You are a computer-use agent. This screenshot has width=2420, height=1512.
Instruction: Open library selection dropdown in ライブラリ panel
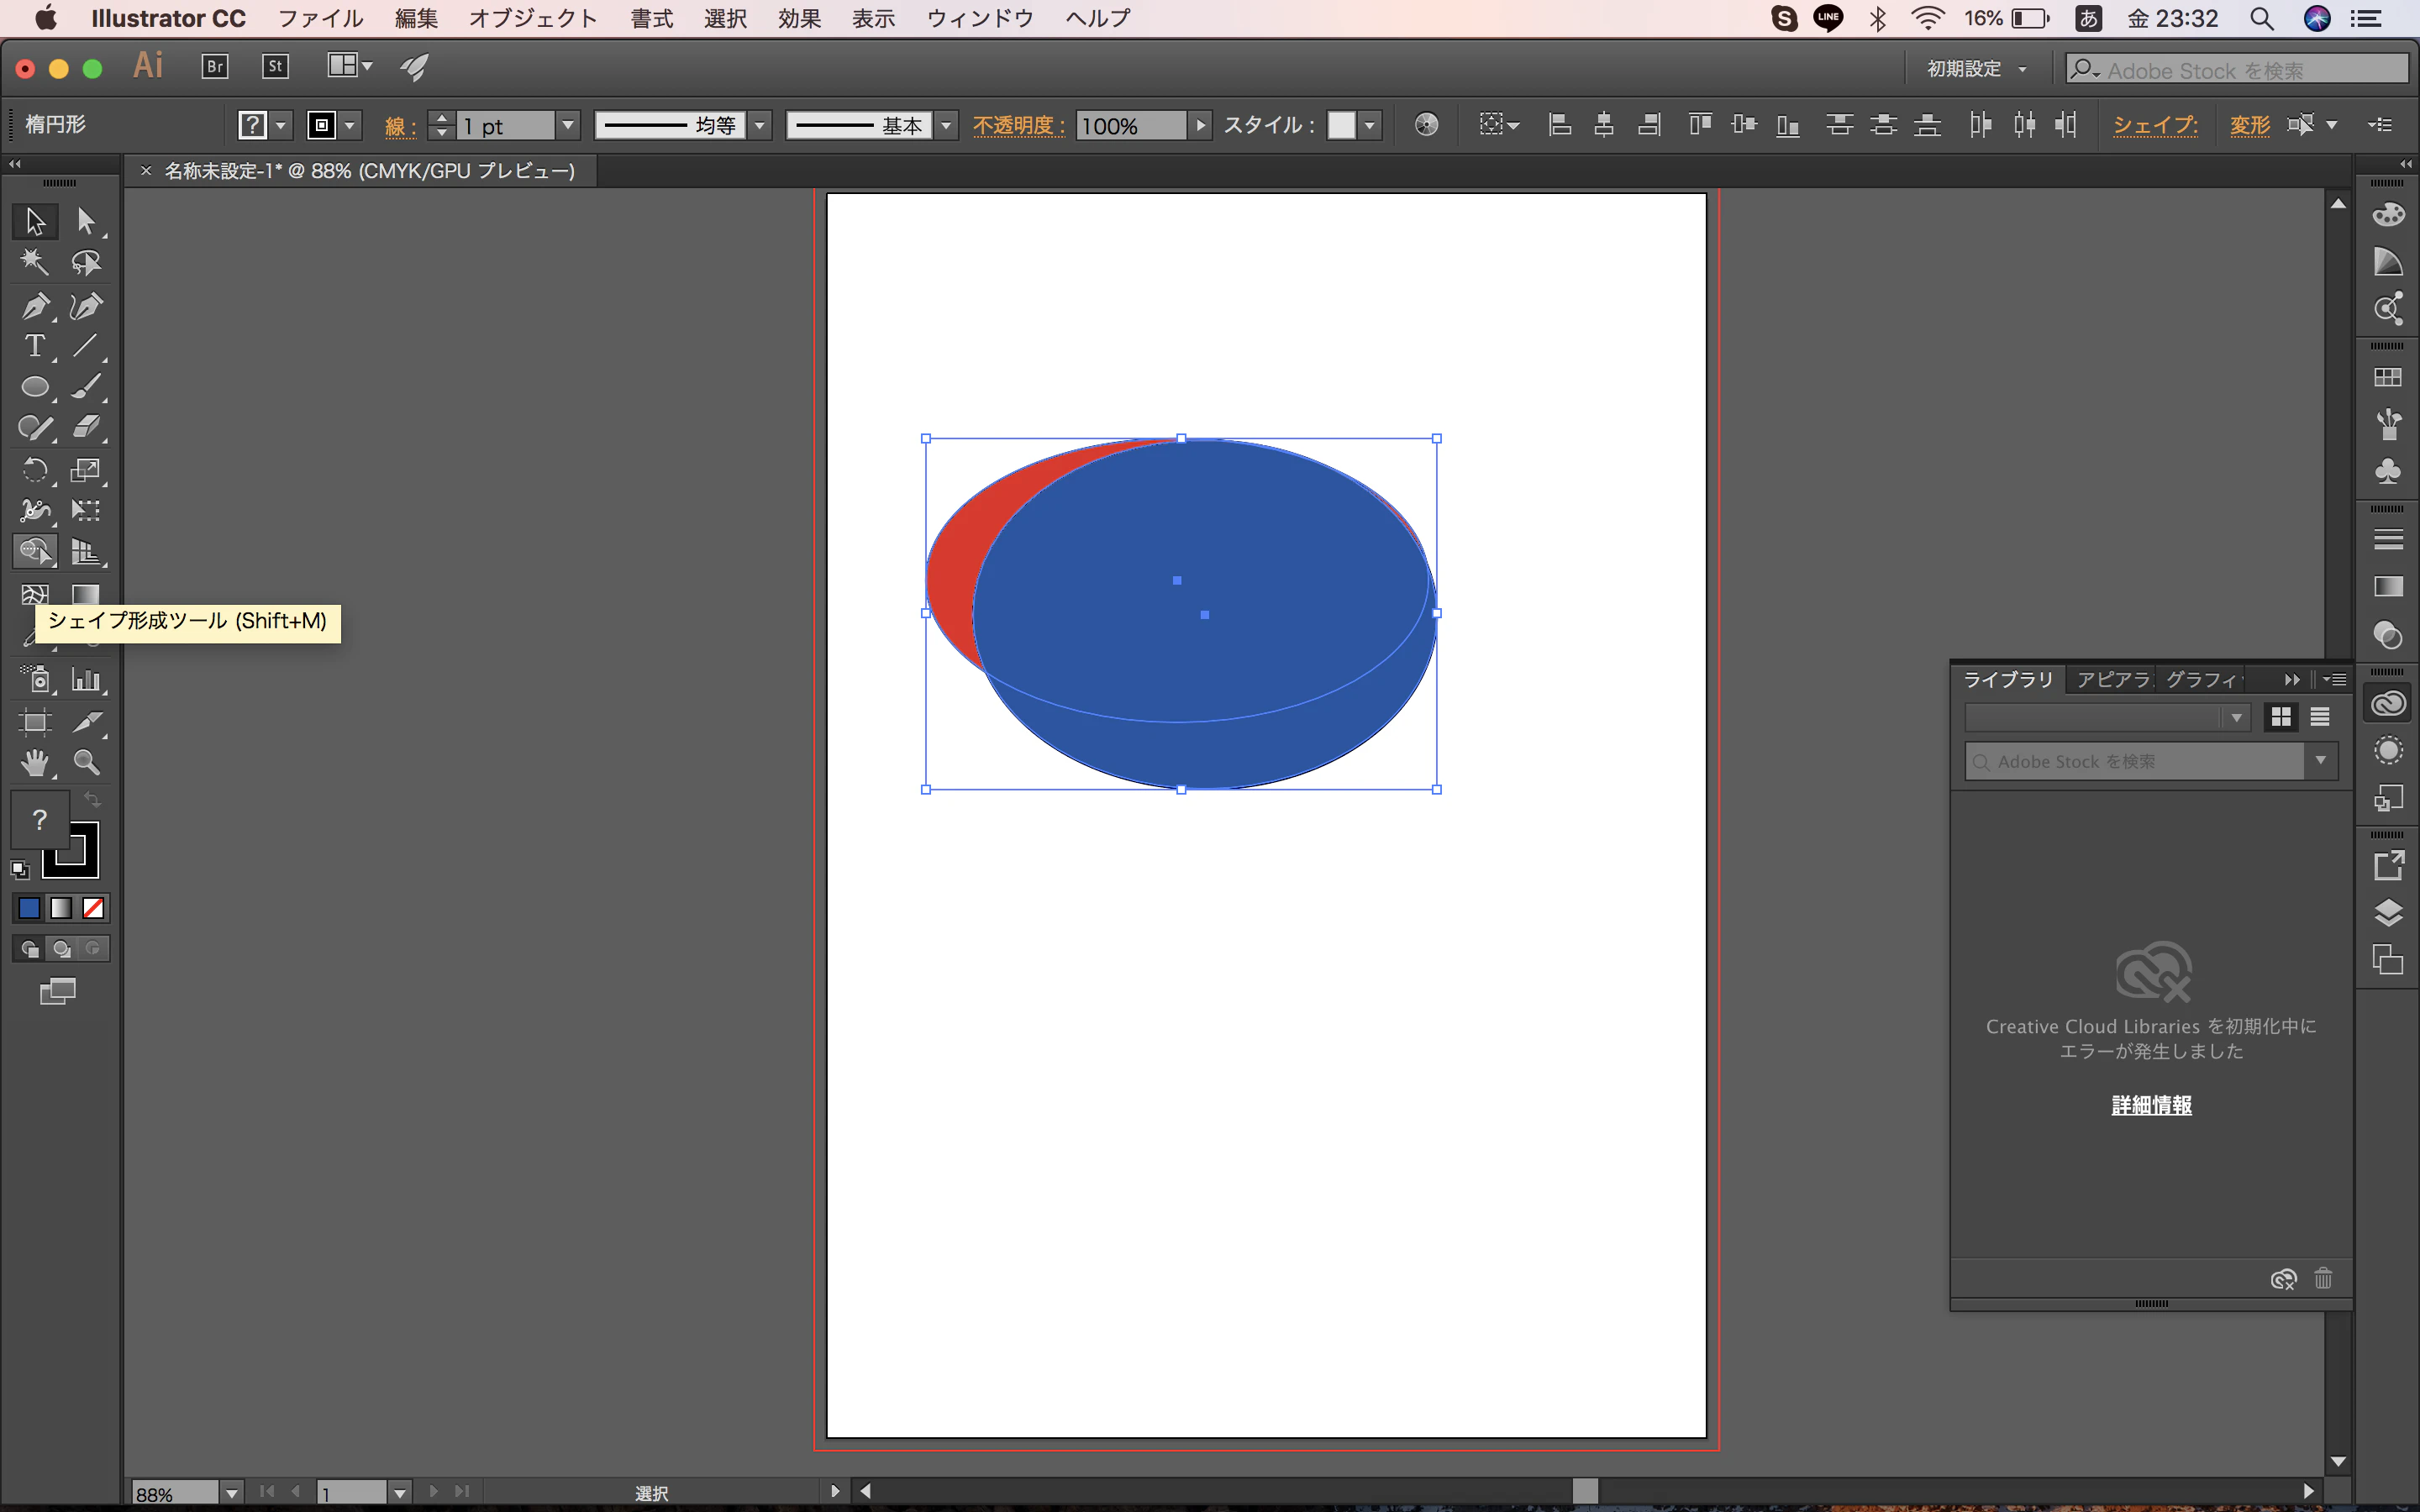[x=2107, y=717]
